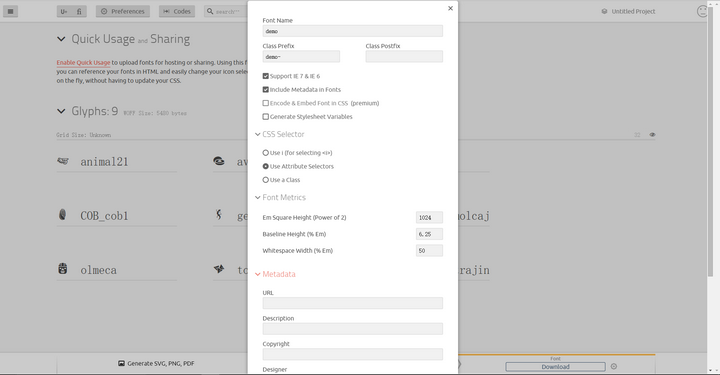Click the glyph icon right of olmeca
Image resolution: width=720 pixels, height=375 pixels.
(219, 269)
